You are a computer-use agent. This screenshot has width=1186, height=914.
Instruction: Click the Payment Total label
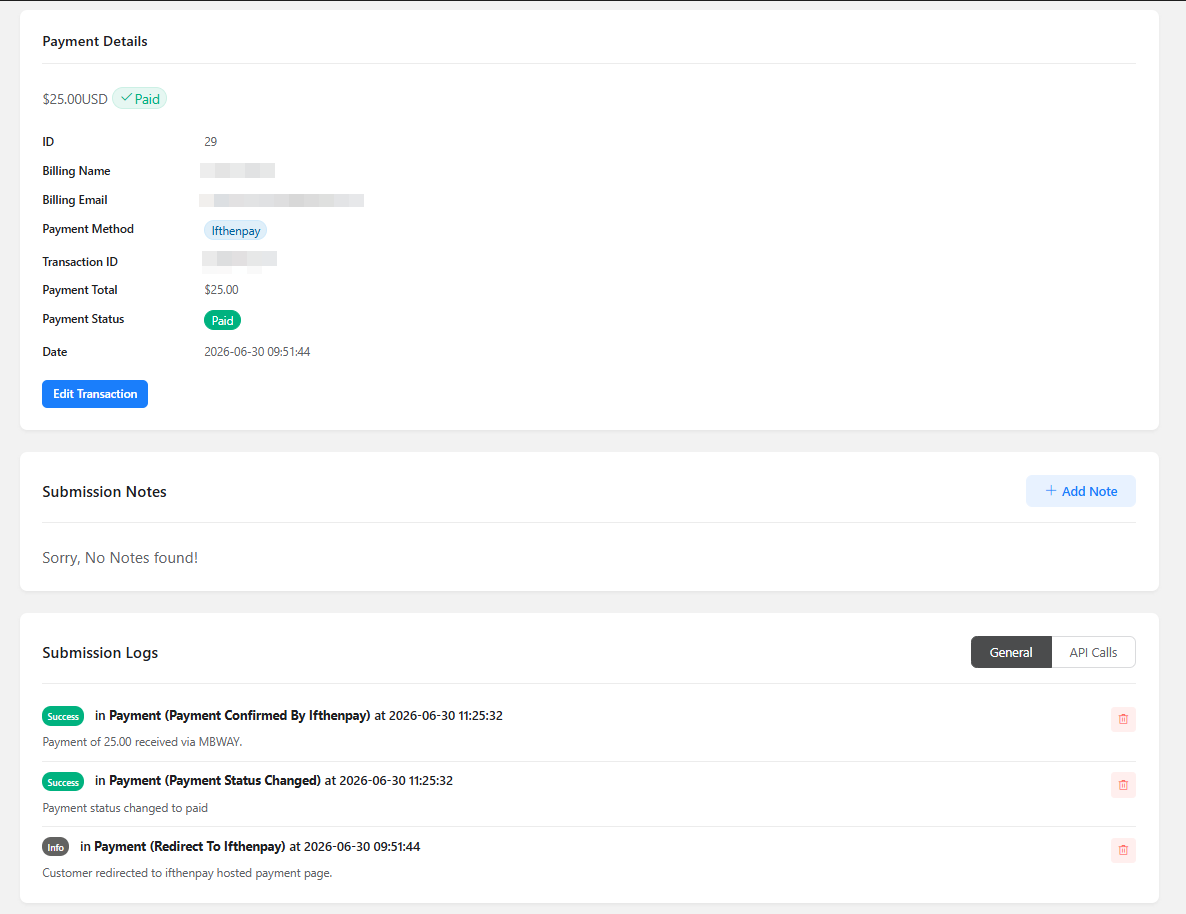(x=80, y=290)
